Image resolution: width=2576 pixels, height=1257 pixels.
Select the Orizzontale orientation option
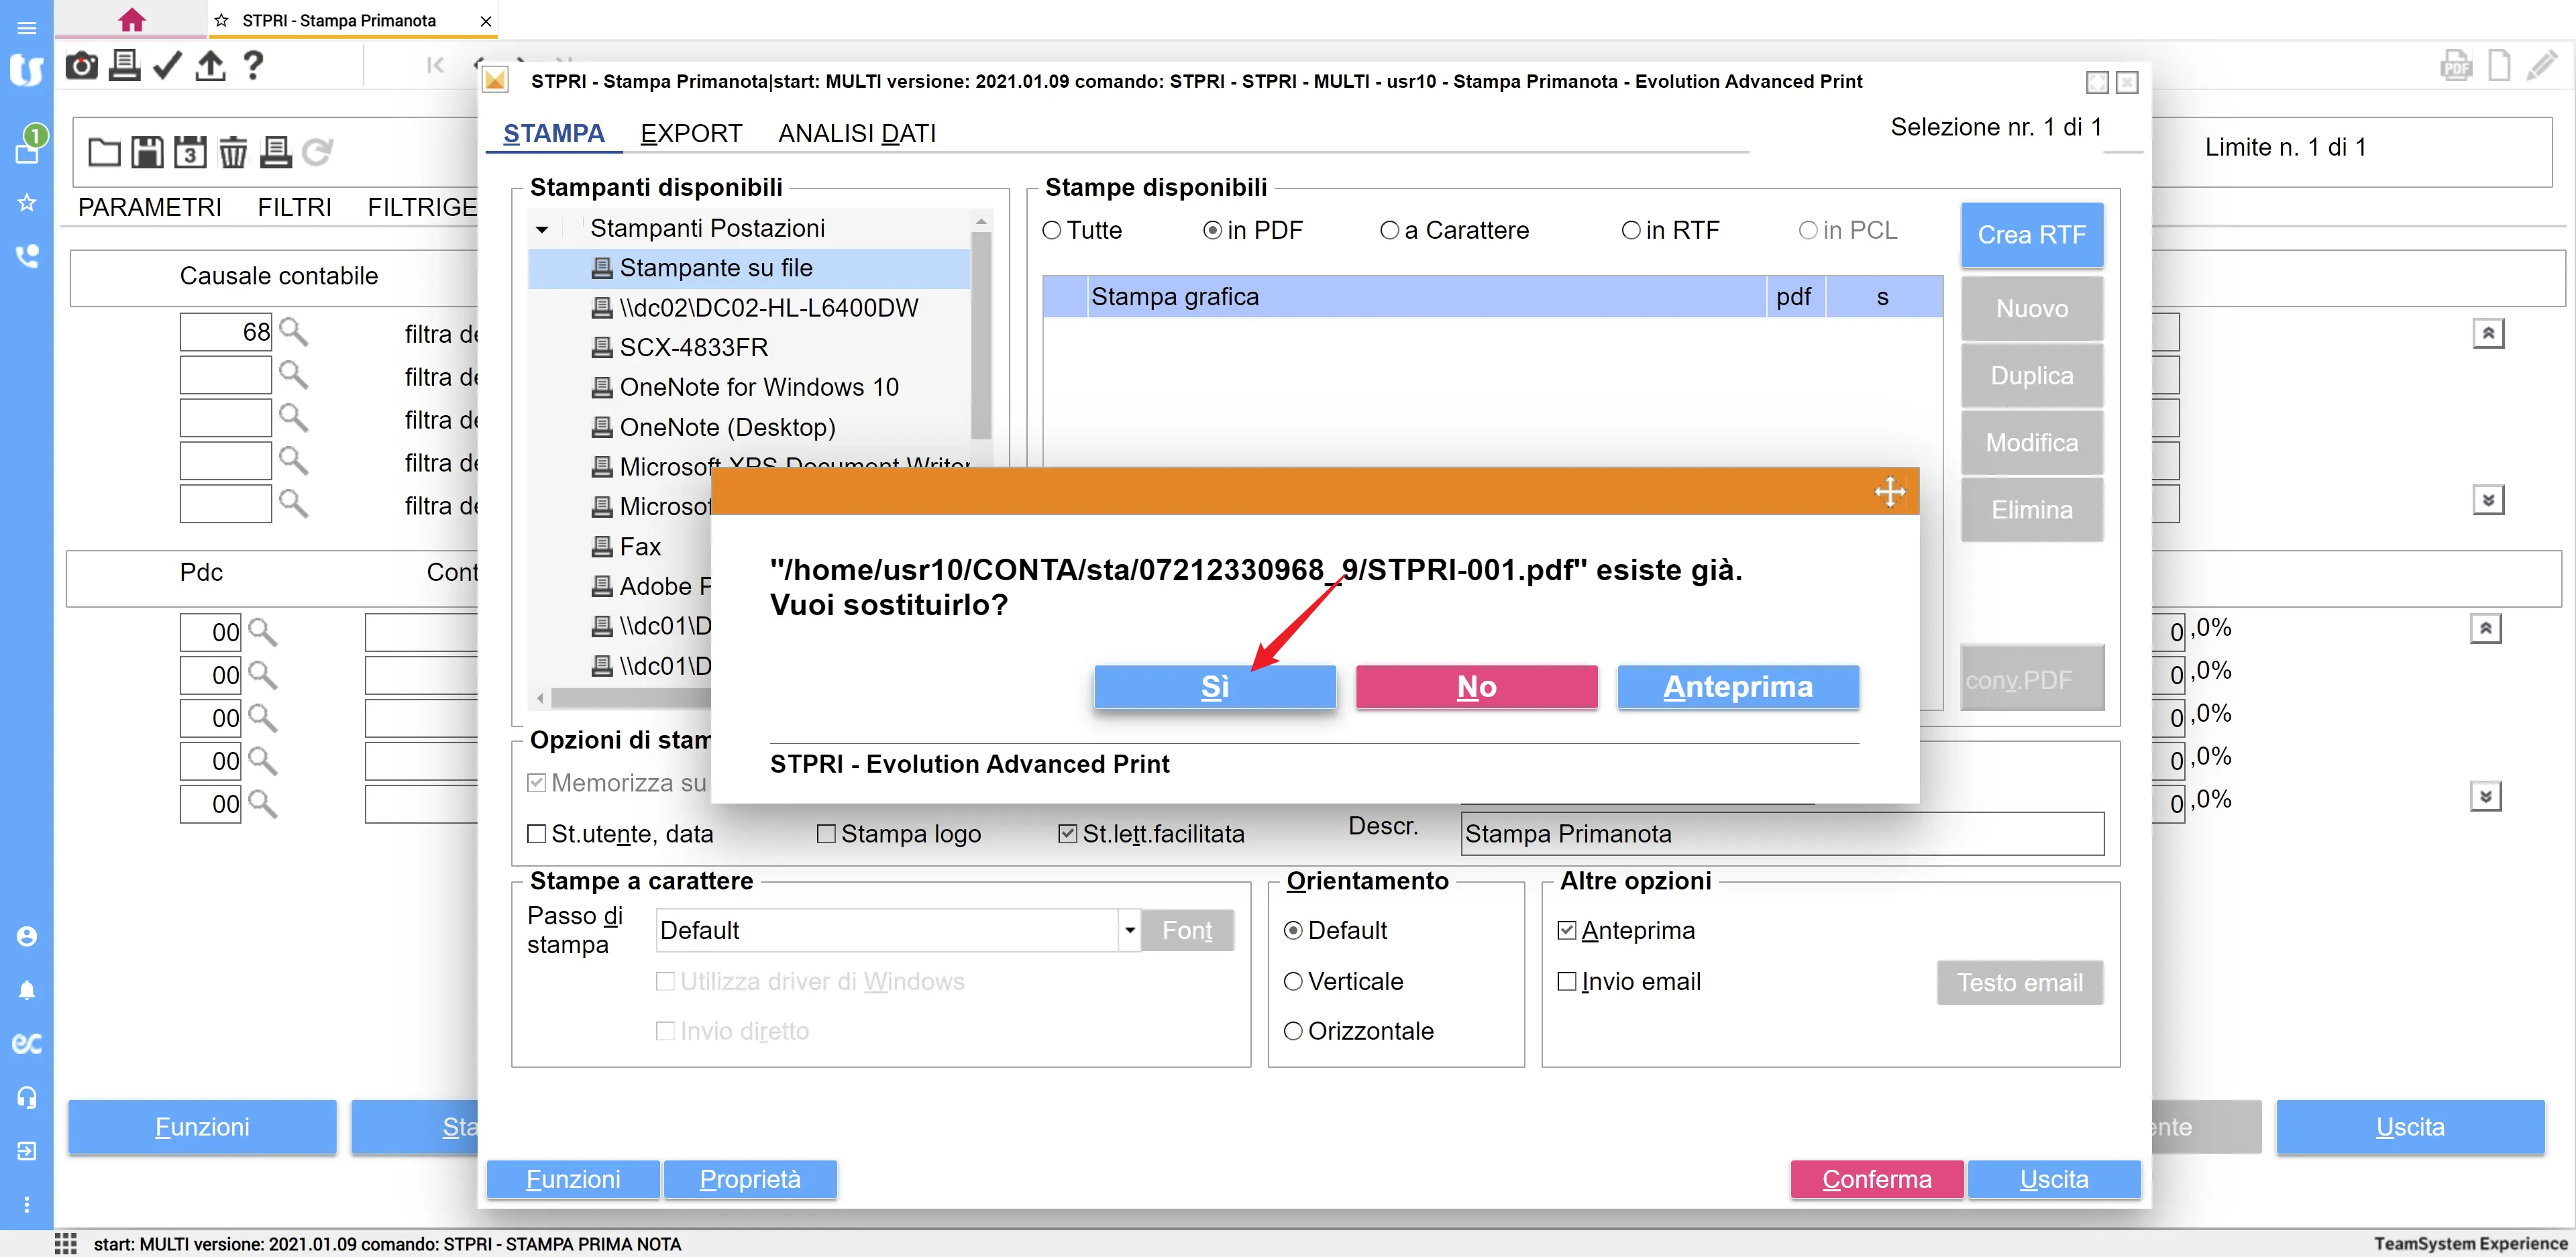[1293, 1031]
